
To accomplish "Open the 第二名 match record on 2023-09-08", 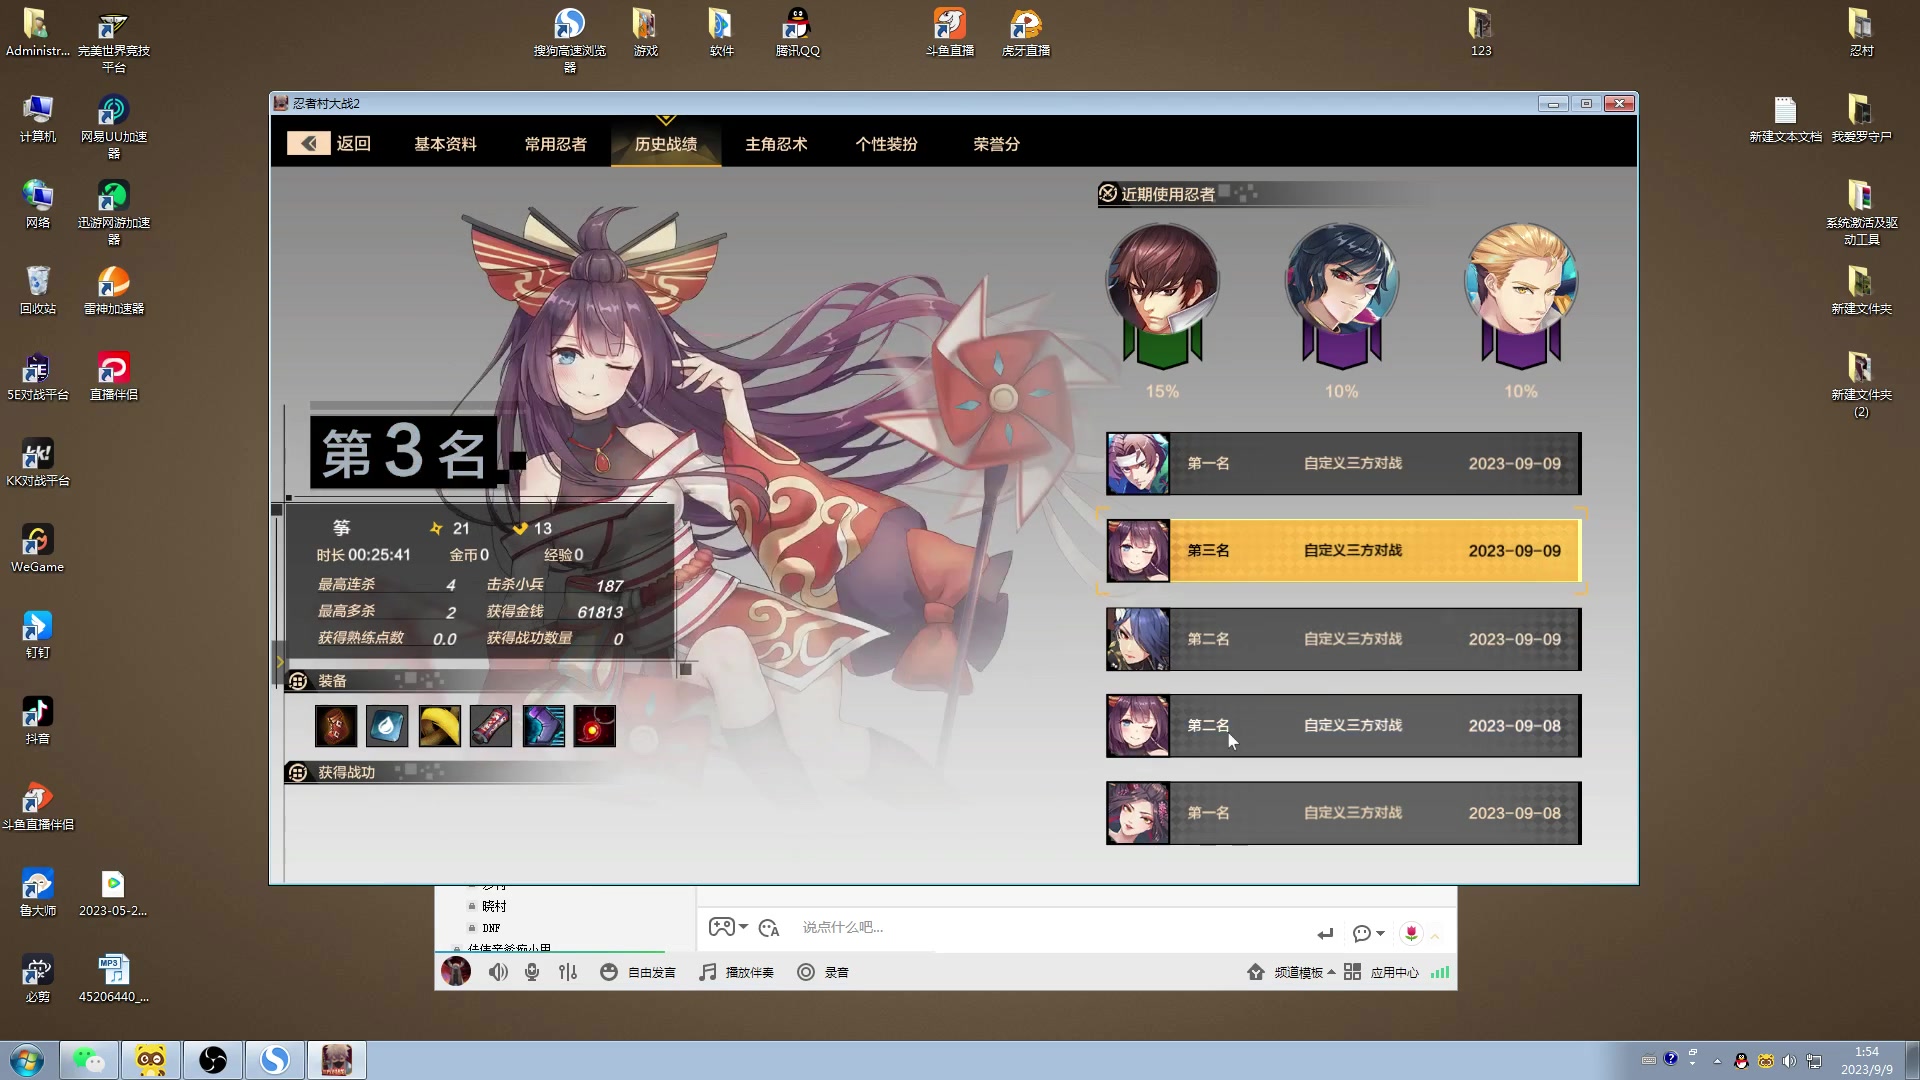I will [1343, 725].
